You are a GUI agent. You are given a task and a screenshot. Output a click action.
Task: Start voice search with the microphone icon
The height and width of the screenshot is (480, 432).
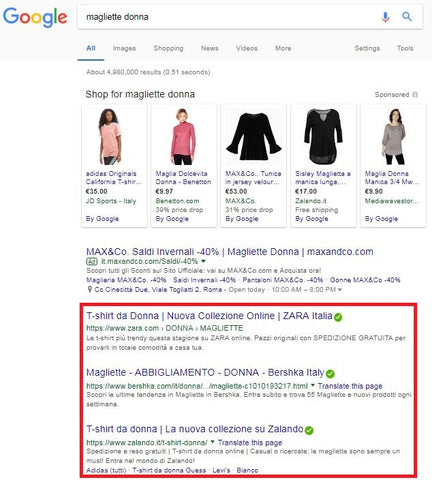point(385,17)
